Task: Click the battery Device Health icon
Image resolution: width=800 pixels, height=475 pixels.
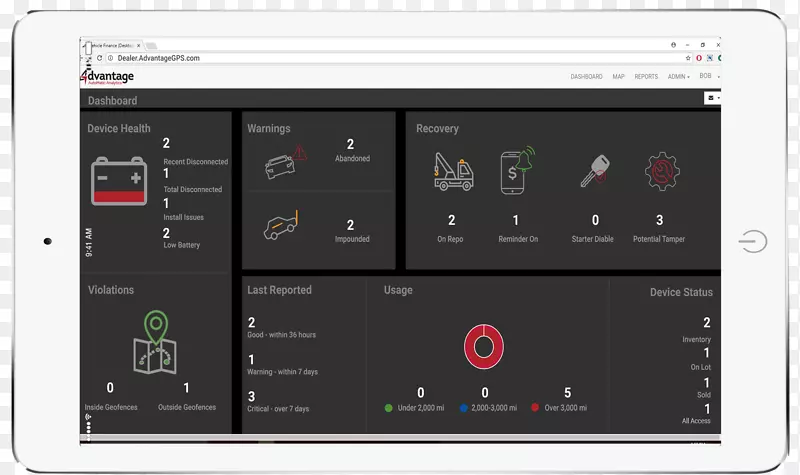Action: (119, 182)
